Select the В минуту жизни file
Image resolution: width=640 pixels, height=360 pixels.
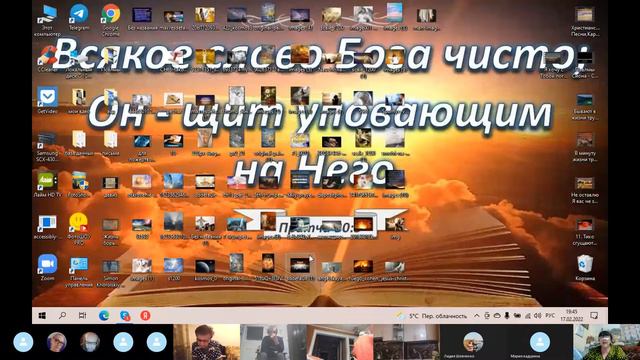(x=585, y=147)
